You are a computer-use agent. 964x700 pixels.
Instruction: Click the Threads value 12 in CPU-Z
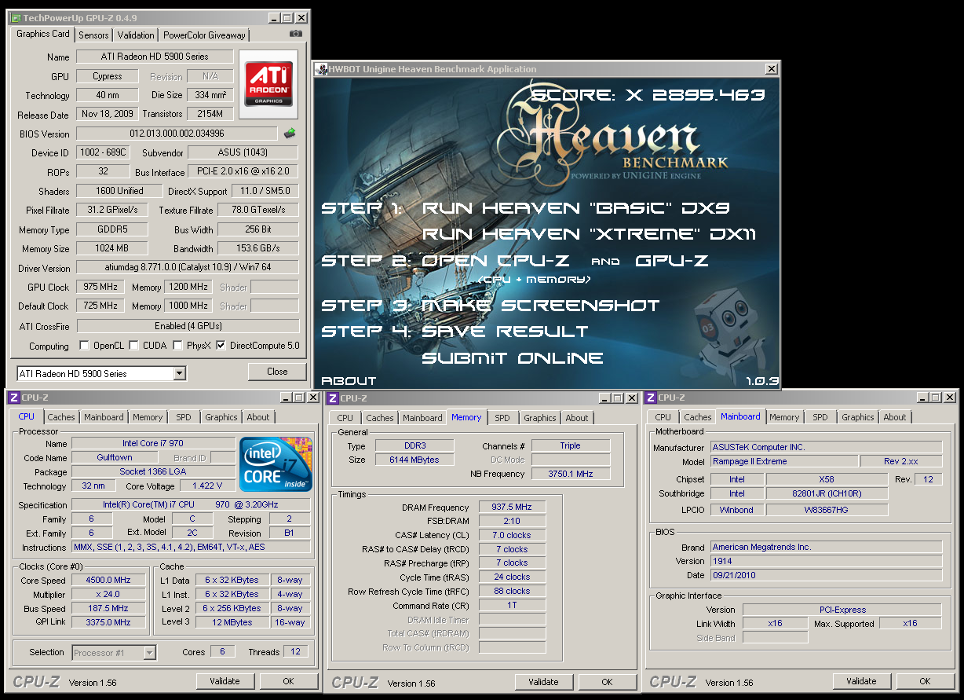(x=296, y=651)
